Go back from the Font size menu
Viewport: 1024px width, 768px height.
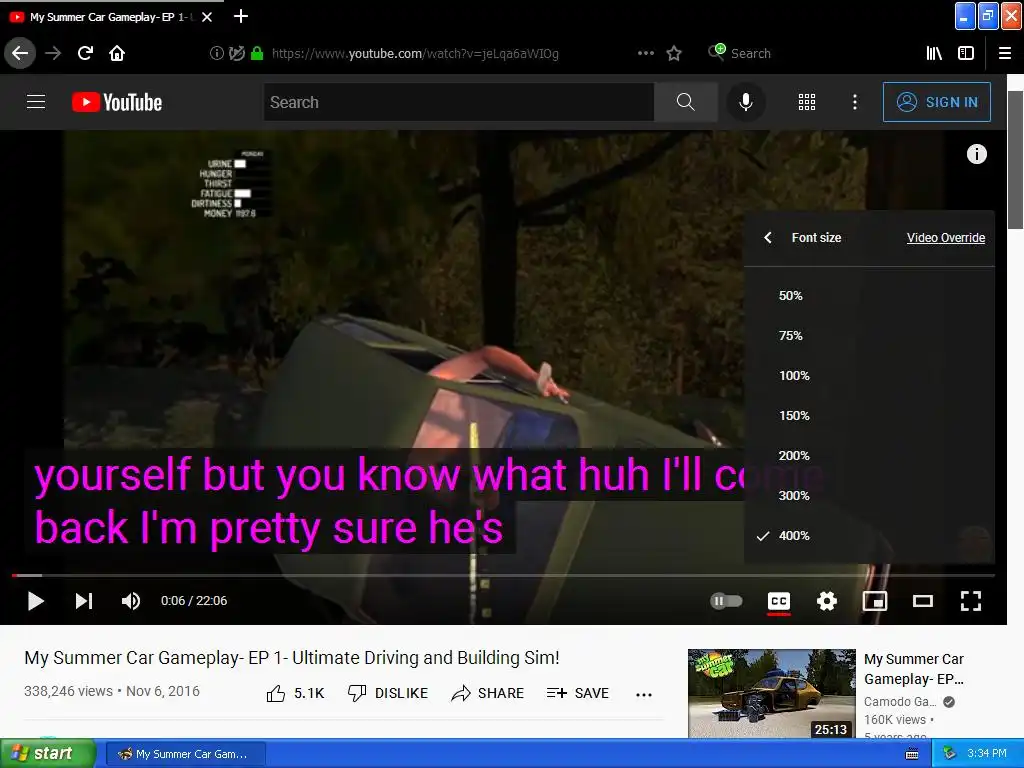769,238
